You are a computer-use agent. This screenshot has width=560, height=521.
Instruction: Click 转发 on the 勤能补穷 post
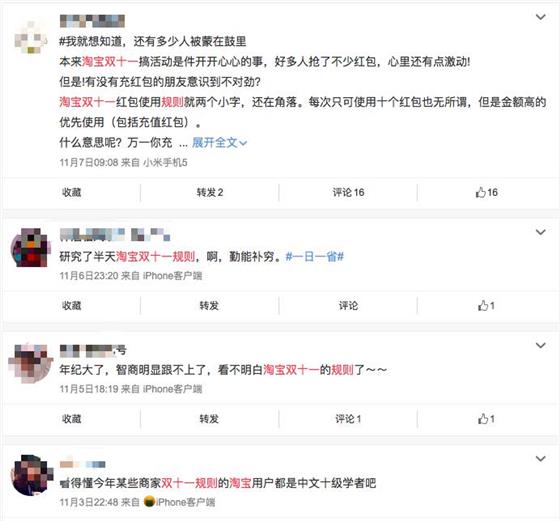(x=209, y=306)
